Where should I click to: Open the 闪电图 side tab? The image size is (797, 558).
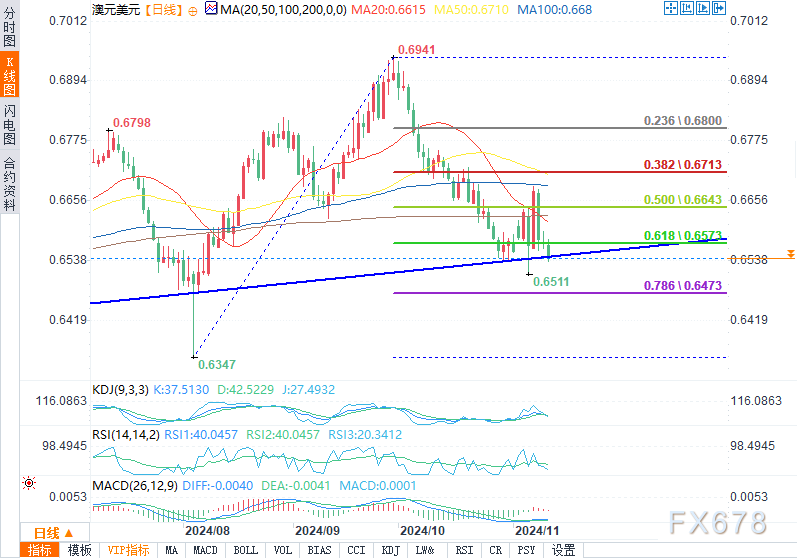pos(9,125)
